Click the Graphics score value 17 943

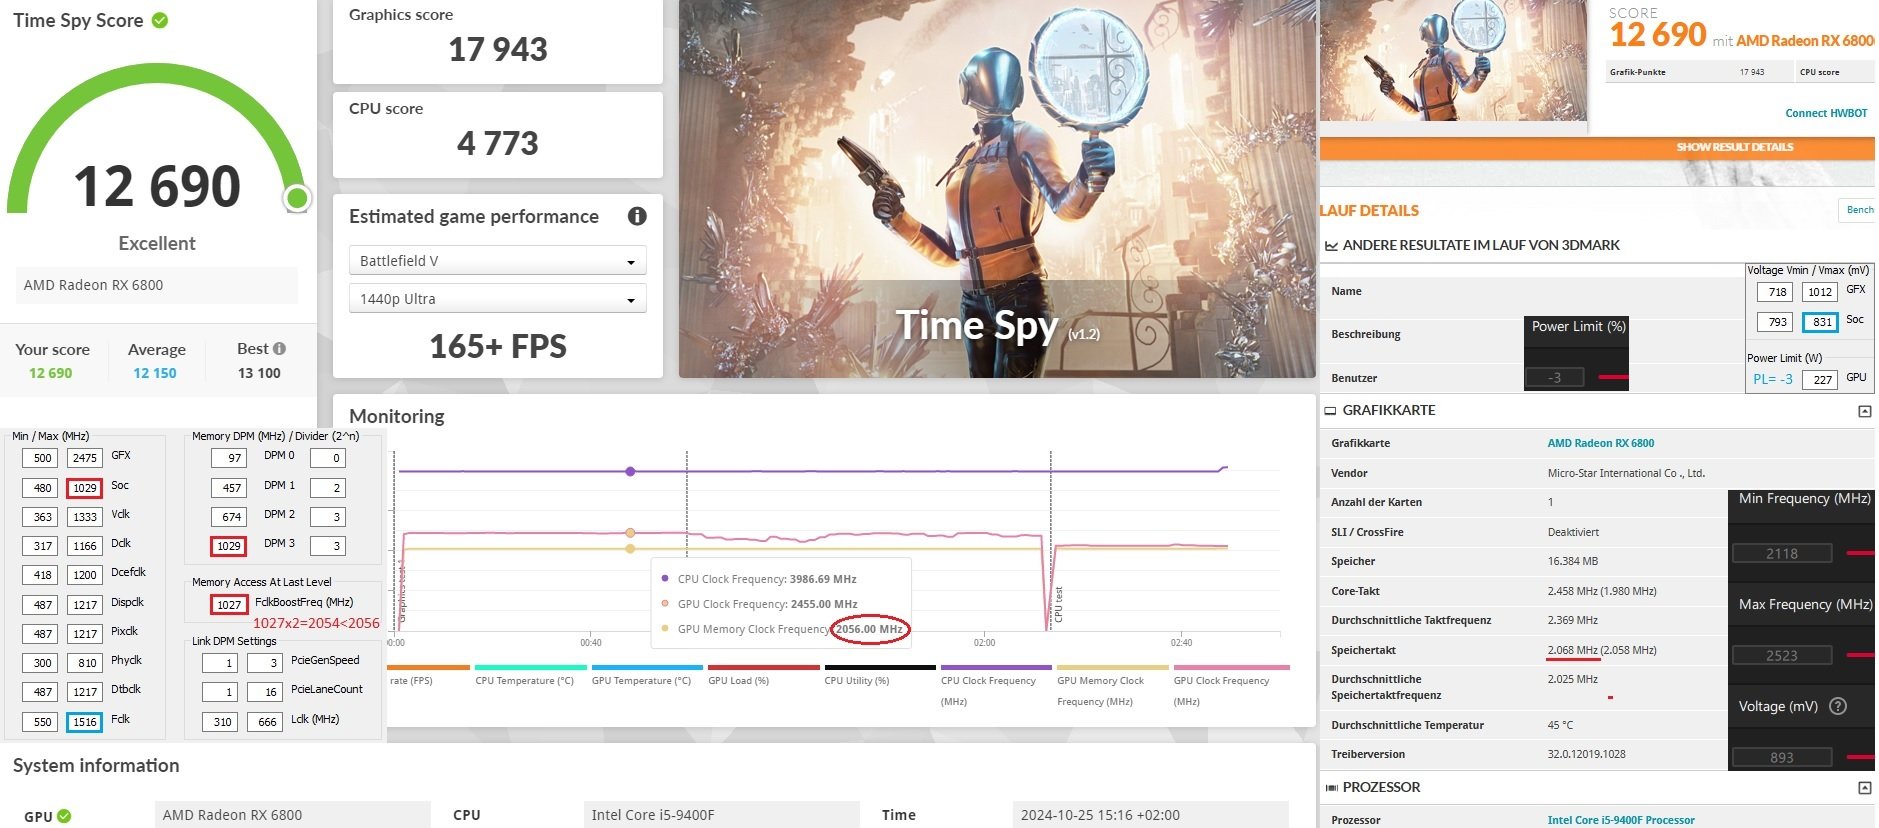pos(498,49)
